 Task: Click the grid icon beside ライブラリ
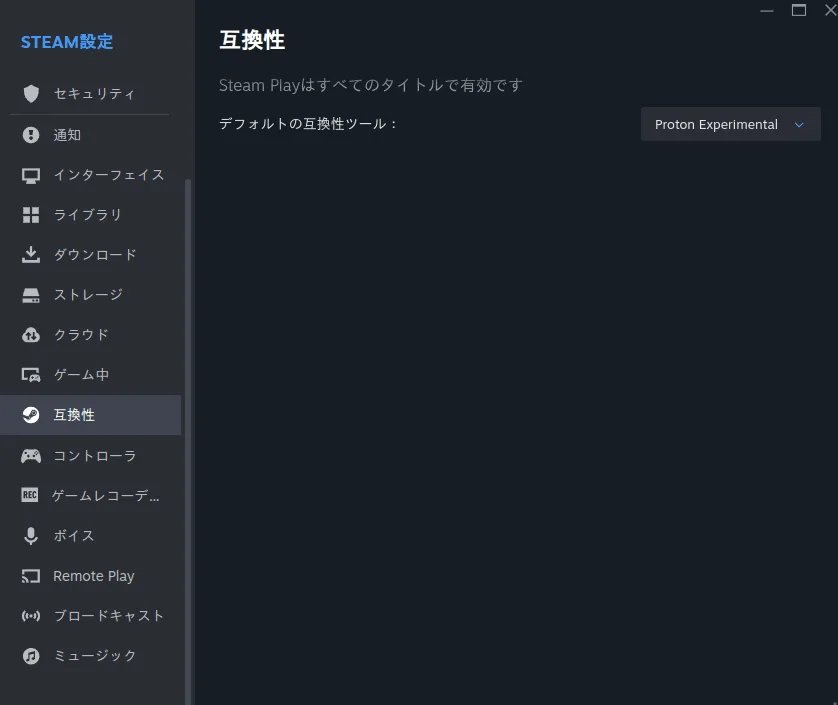31,215
